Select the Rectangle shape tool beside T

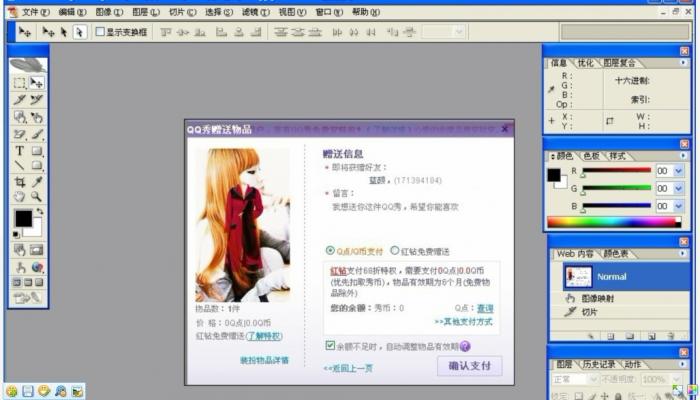click(x=37, y=151)
